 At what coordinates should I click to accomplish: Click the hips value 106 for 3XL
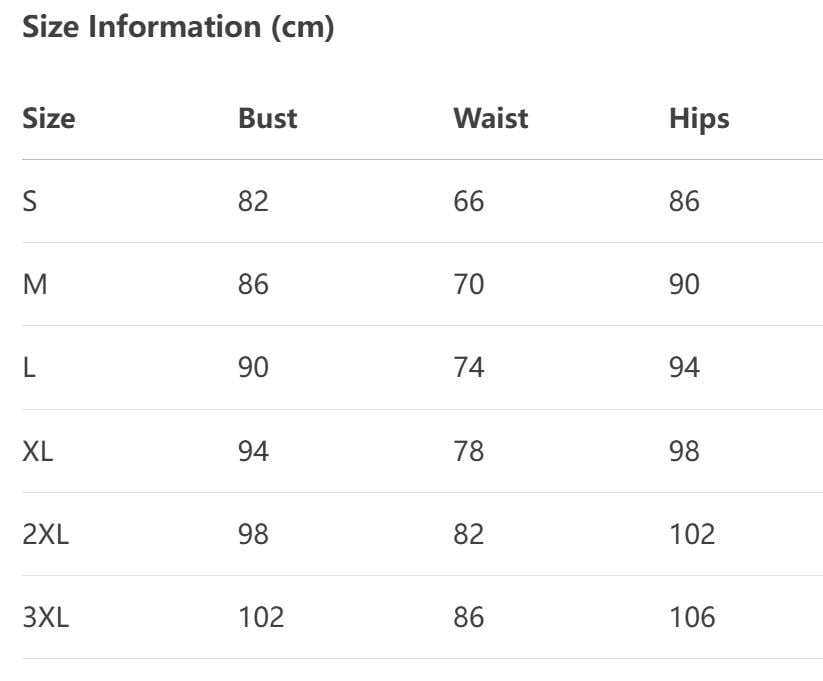[x=692, y=617]
